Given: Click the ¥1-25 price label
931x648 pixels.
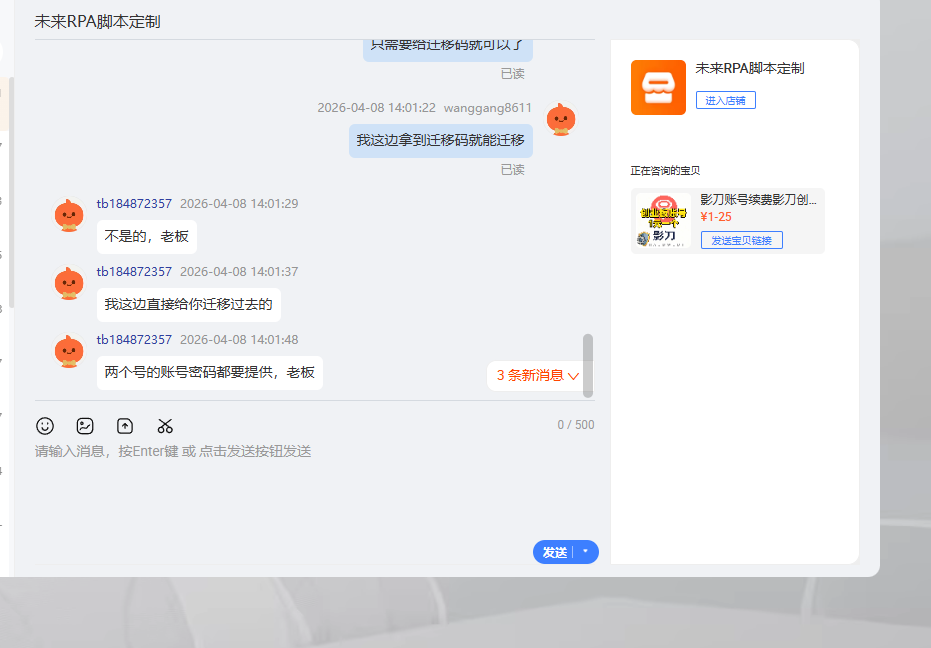Looking at the screenshot, I should 717,216.
